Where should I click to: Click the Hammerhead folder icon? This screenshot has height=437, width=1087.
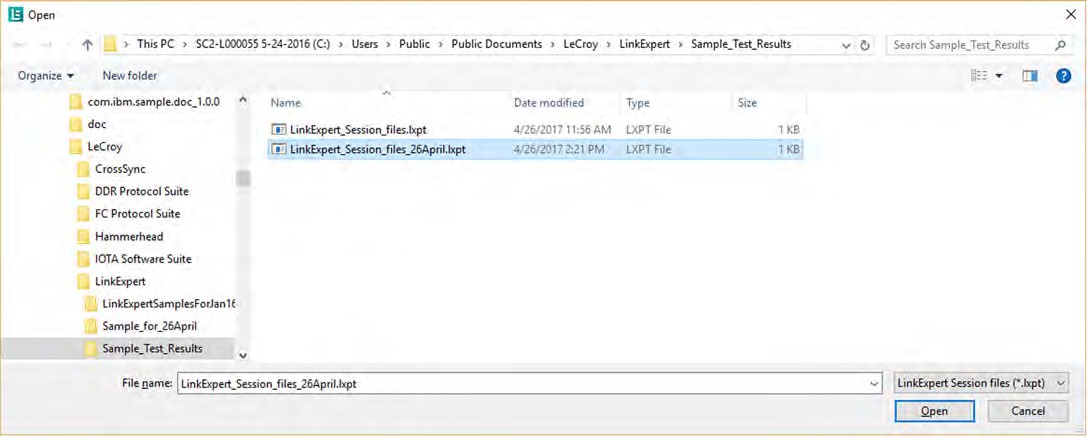pyautogui.click(x=83, y=237)
